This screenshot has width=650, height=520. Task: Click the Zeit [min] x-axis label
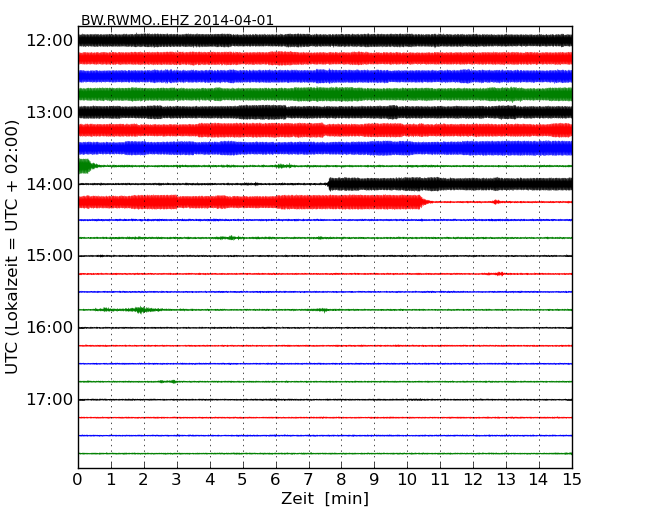click(325, 498)
